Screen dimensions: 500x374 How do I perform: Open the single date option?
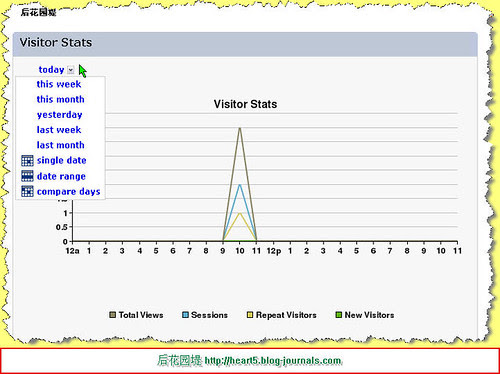pos(61,160)
